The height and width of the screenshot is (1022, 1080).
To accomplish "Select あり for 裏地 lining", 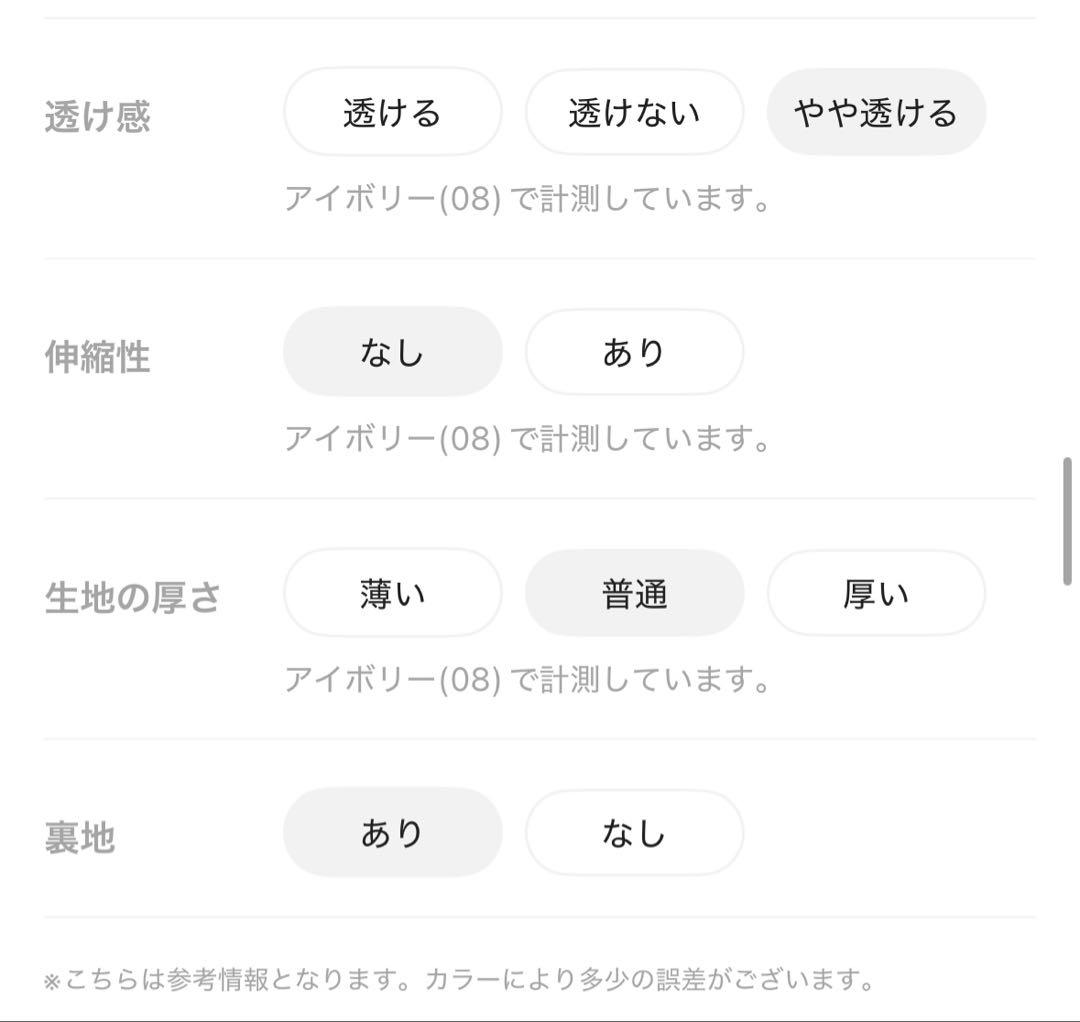I will click(393, 833).
